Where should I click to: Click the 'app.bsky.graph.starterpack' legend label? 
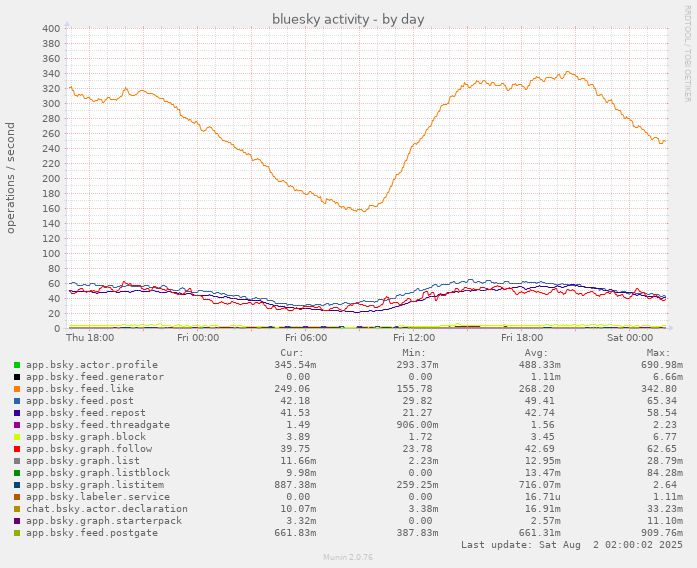(x=104, y=521)
